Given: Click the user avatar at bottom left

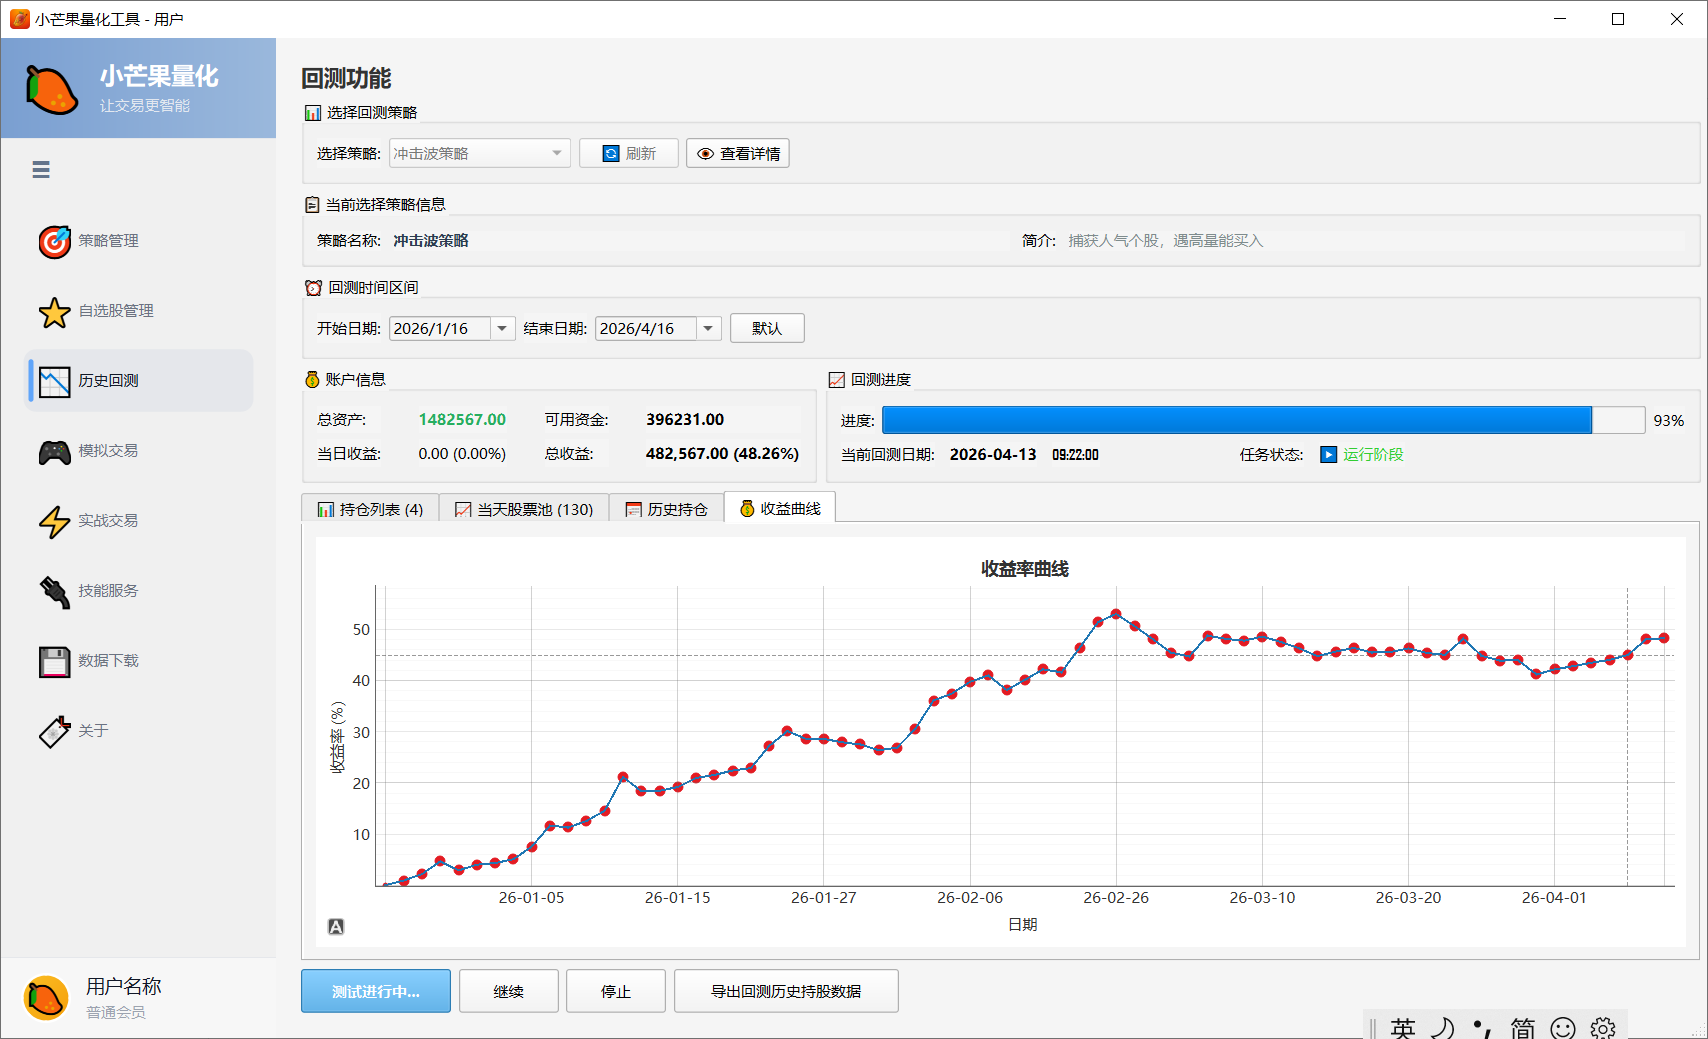Looking at the screenshot, I should 44,996.
